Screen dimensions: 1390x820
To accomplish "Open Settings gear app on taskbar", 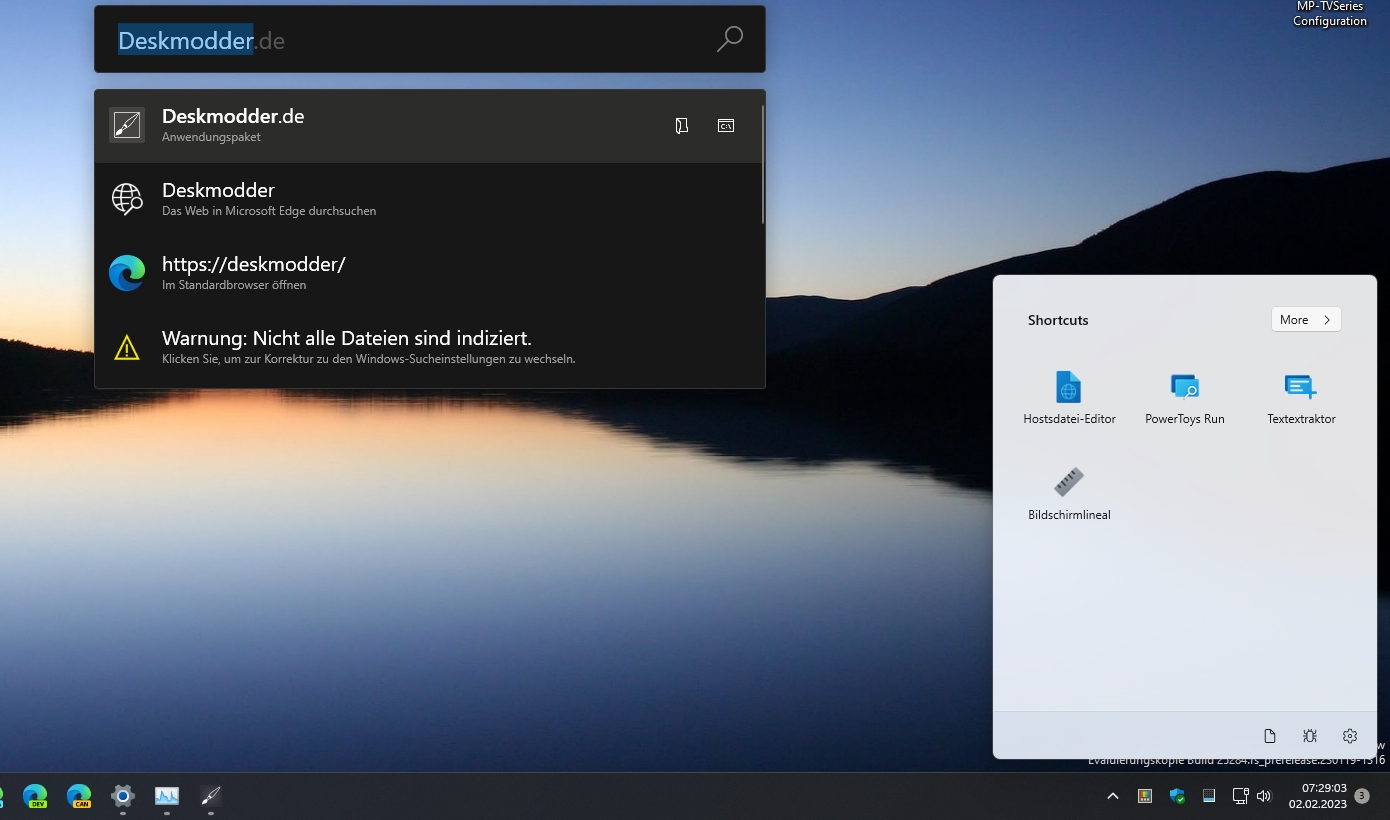I will (123, 796).
